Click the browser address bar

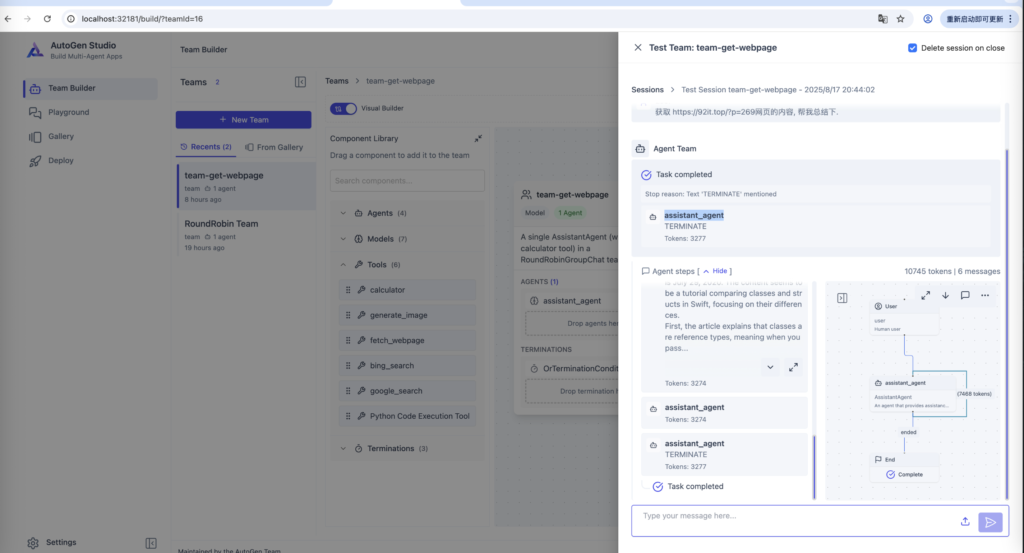coord(470,19)
